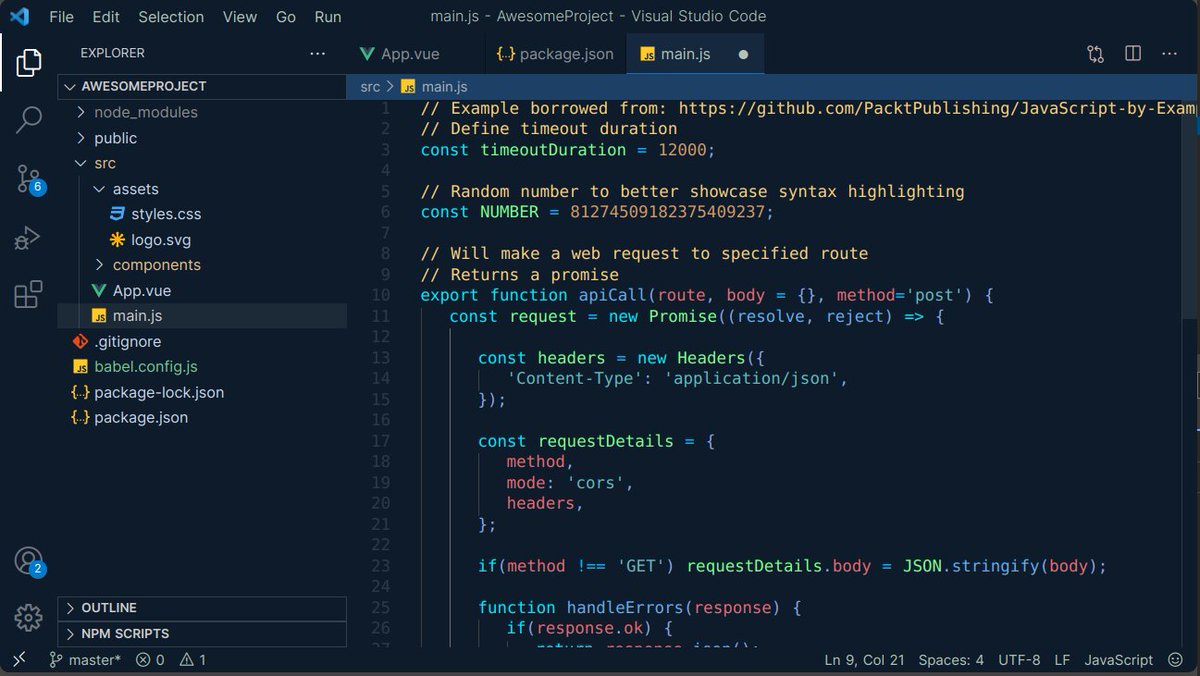Open styles.css in the file tree
This screenshot has width=1200, height=676.
[202, 214]
